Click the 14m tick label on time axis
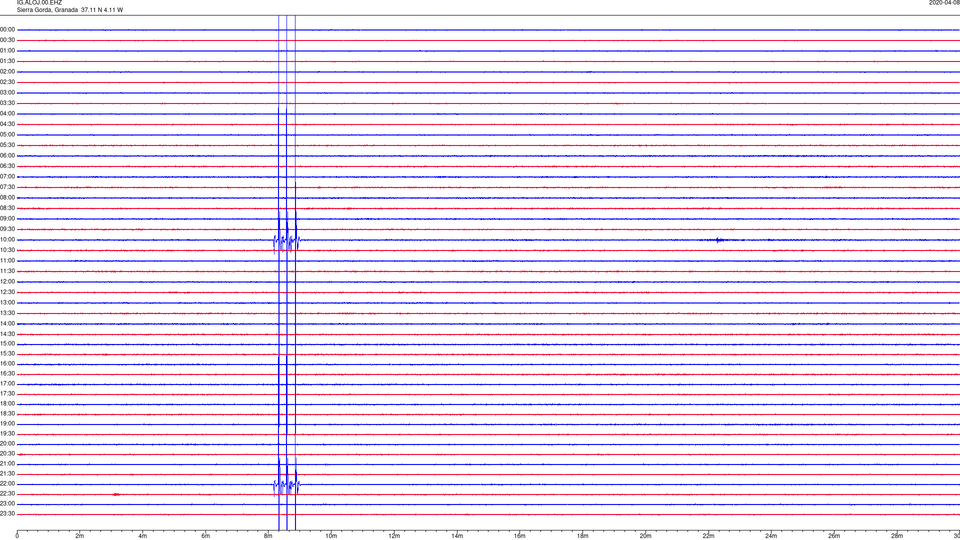 click(x=457, y=536)
